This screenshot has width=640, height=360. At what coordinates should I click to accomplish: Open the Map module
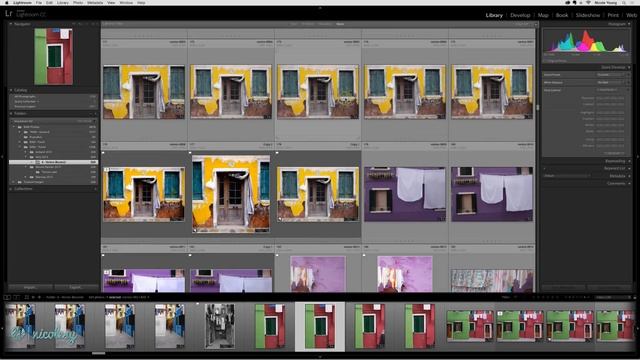pyautogui.click(x=543, y=15)
